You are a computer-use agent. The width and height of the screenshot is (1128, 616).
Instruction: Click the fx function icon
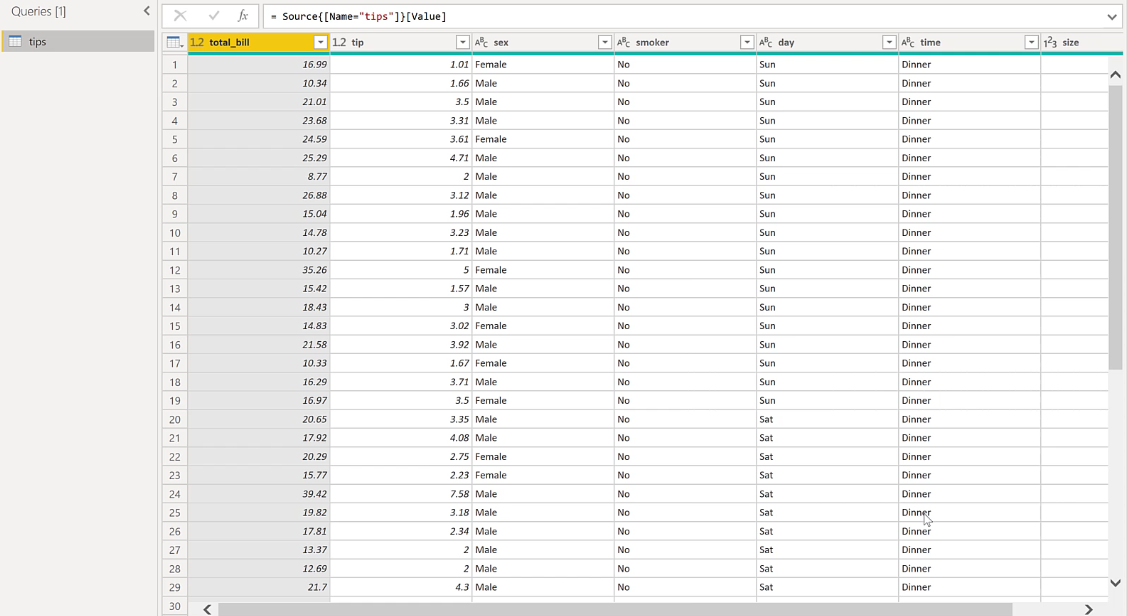(243, 16)
